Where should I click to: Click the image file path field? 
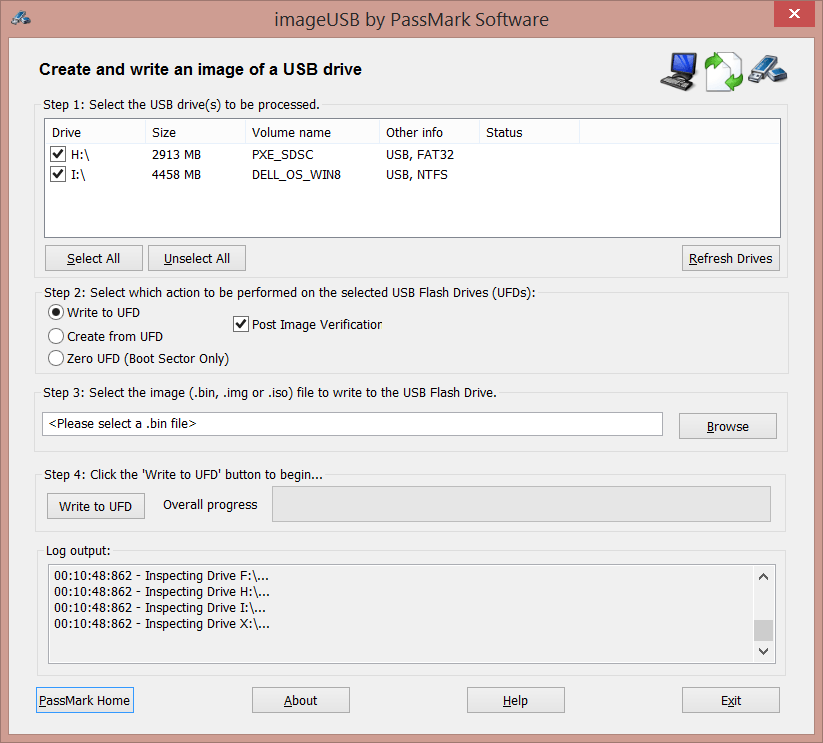tap(352, 424)
